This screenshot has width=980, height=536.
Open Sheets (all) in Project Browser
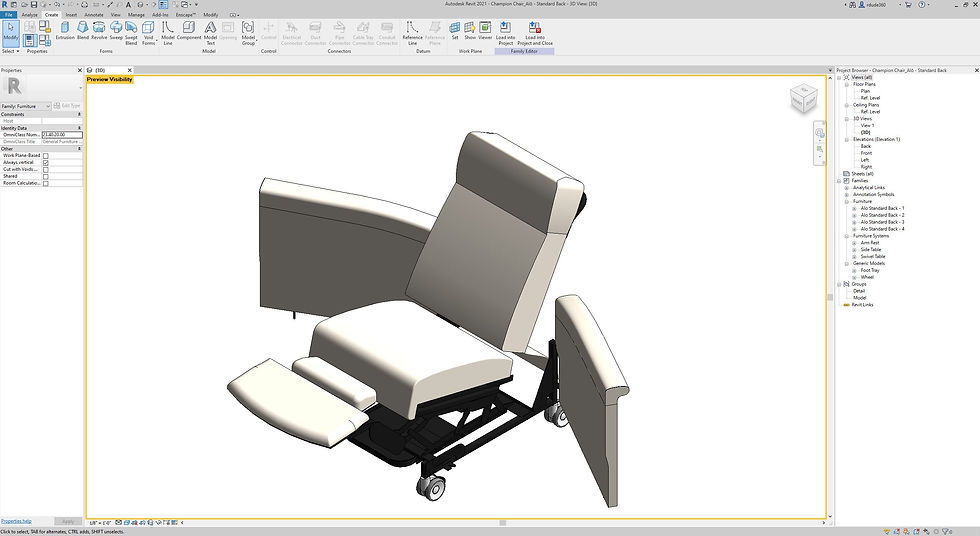point(862,174)
